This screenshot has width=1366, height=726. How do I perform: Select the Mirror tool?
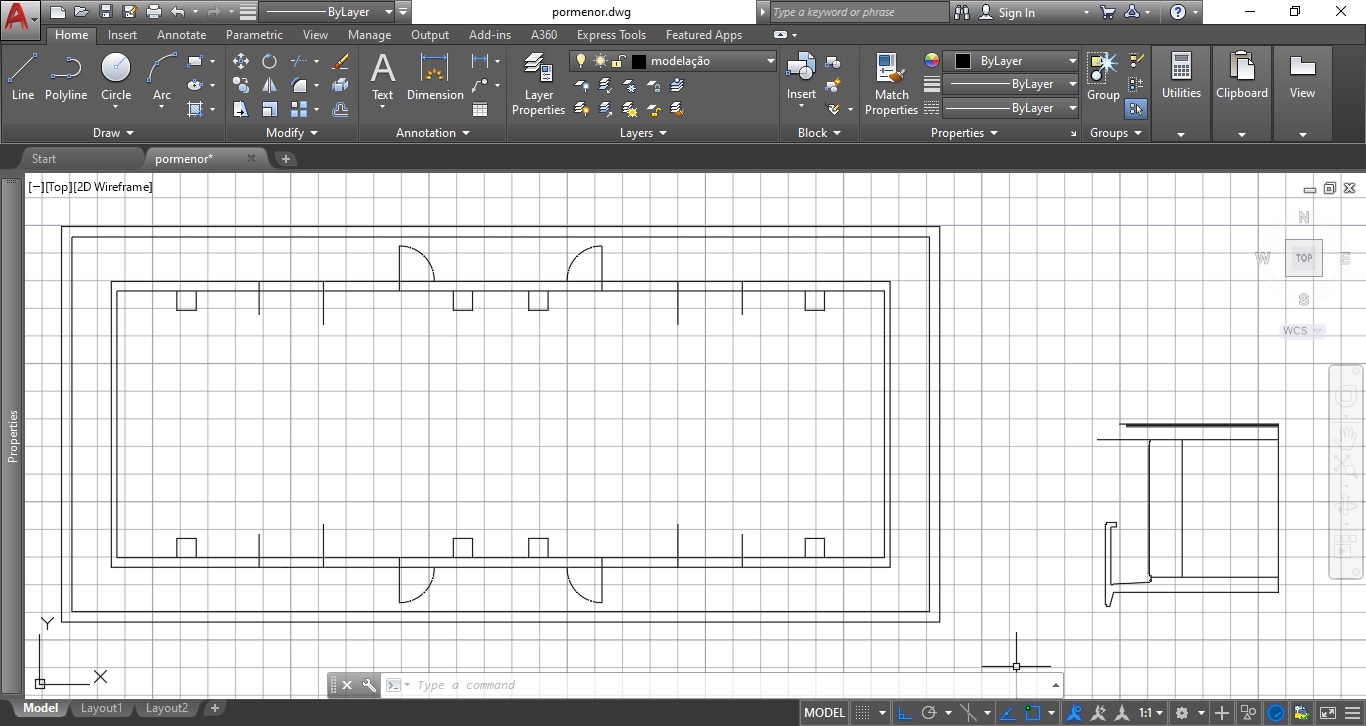270,85
